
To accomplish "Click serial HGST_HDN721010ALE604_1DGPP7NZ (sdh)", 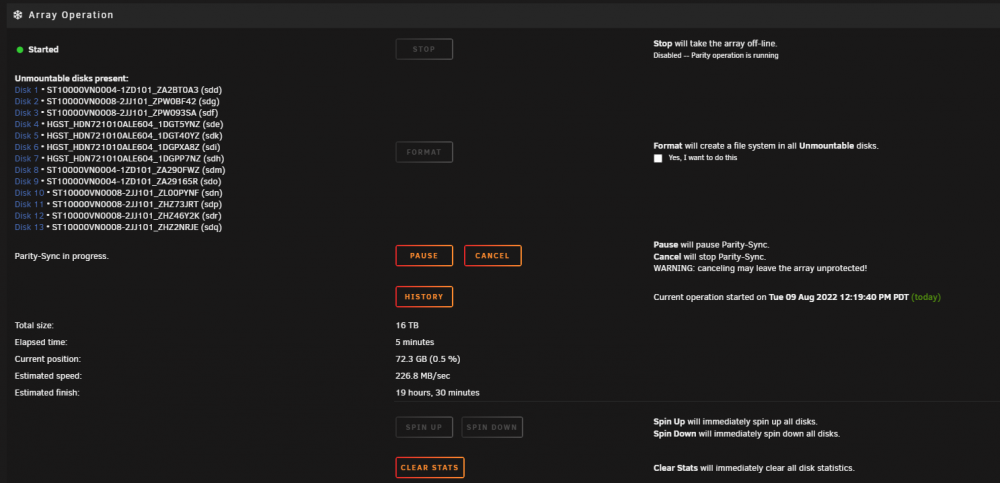I will click(135, 158).
